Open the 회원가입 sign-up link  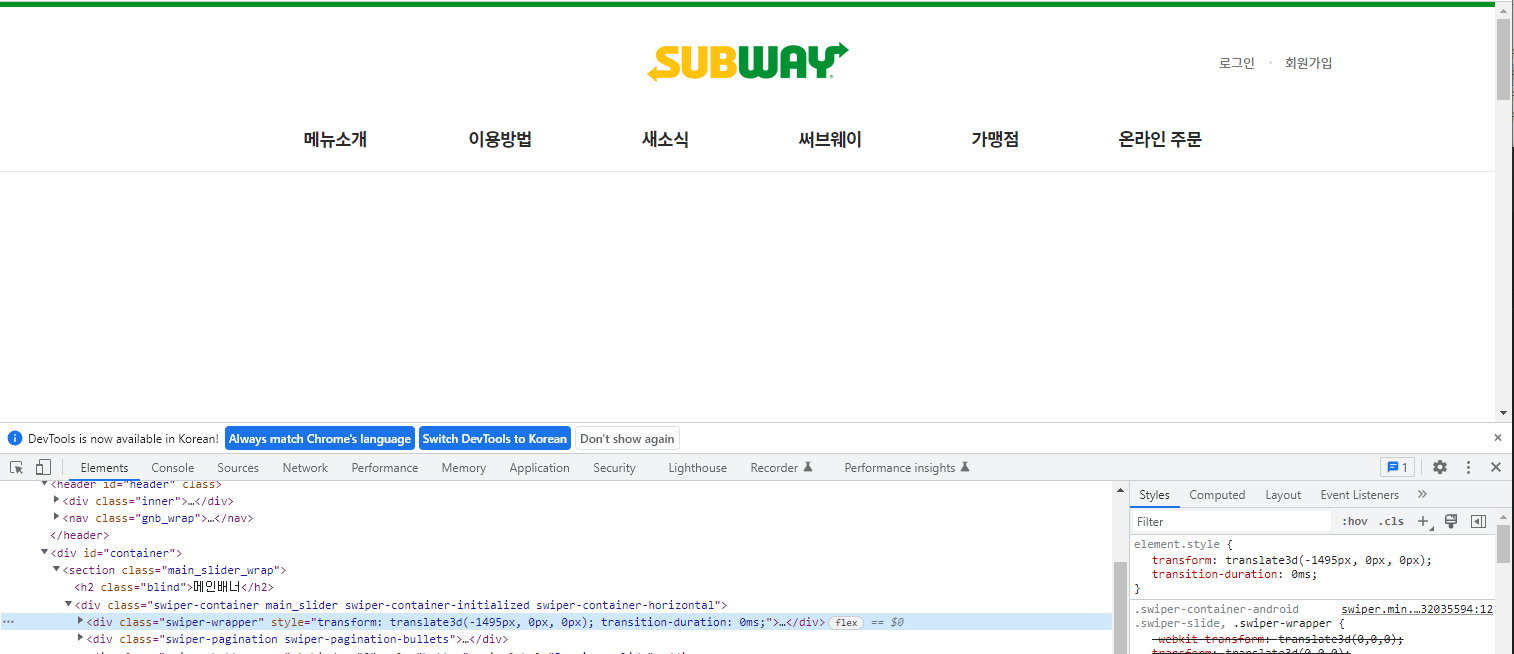click(x=1309, y=63)
